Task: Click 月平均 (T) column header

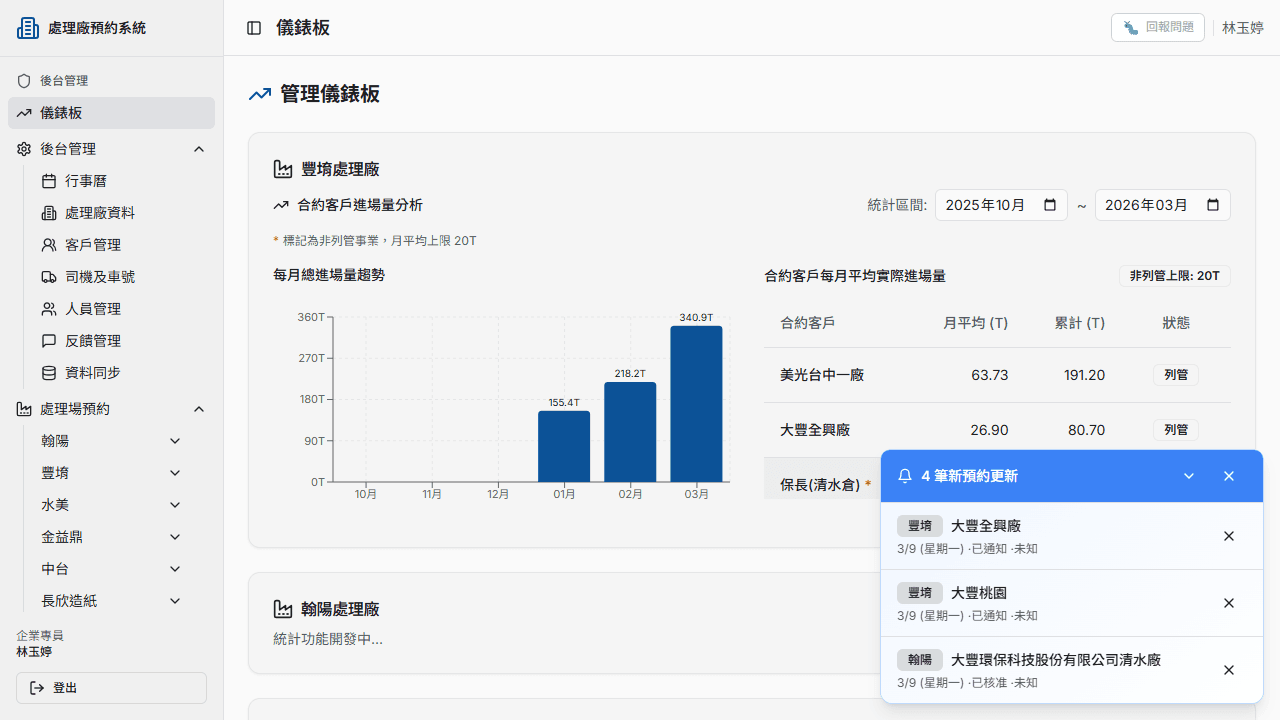Action: pyautogui.click(x=975, y=323)
